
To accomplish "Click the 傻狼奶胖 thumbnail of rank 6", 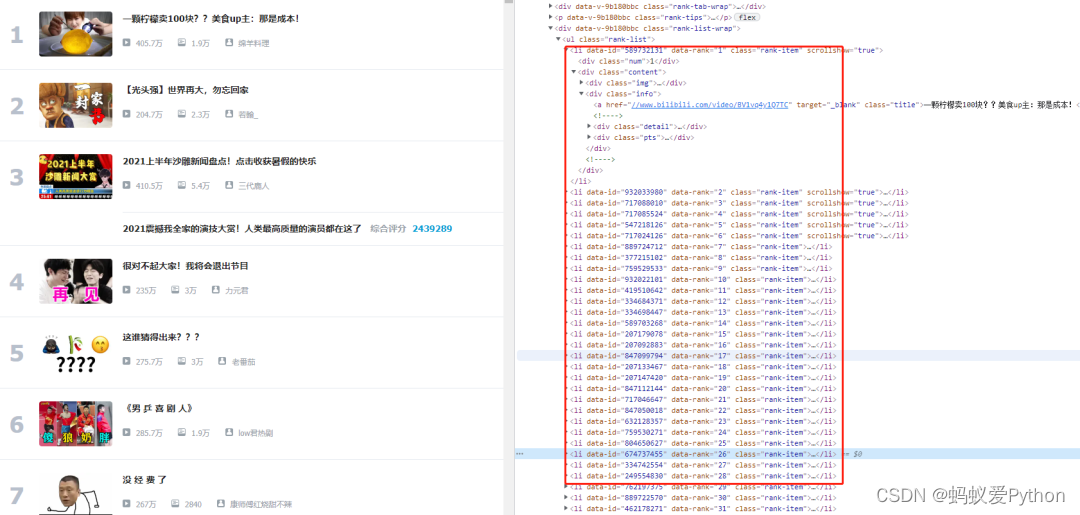I will pyautogui.click(x=76, y=423).
